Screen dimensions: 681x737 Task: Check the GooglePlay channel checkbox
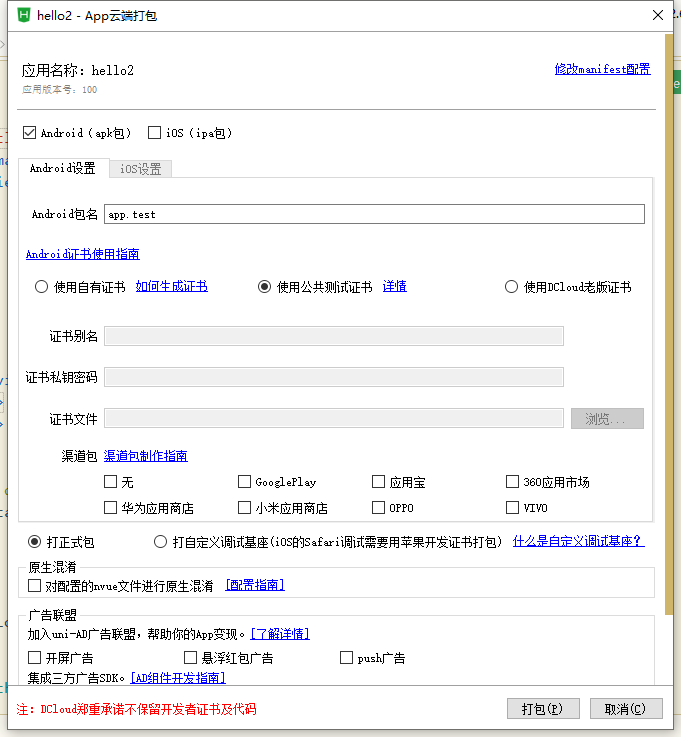click(x=244, y=482)
